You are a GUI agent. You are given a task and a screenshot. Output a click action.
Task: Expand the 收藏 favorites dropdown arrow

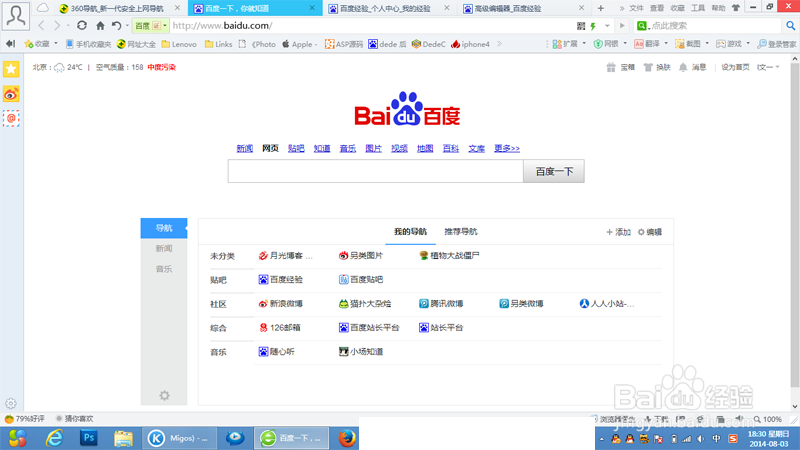(x=56, y=44)
